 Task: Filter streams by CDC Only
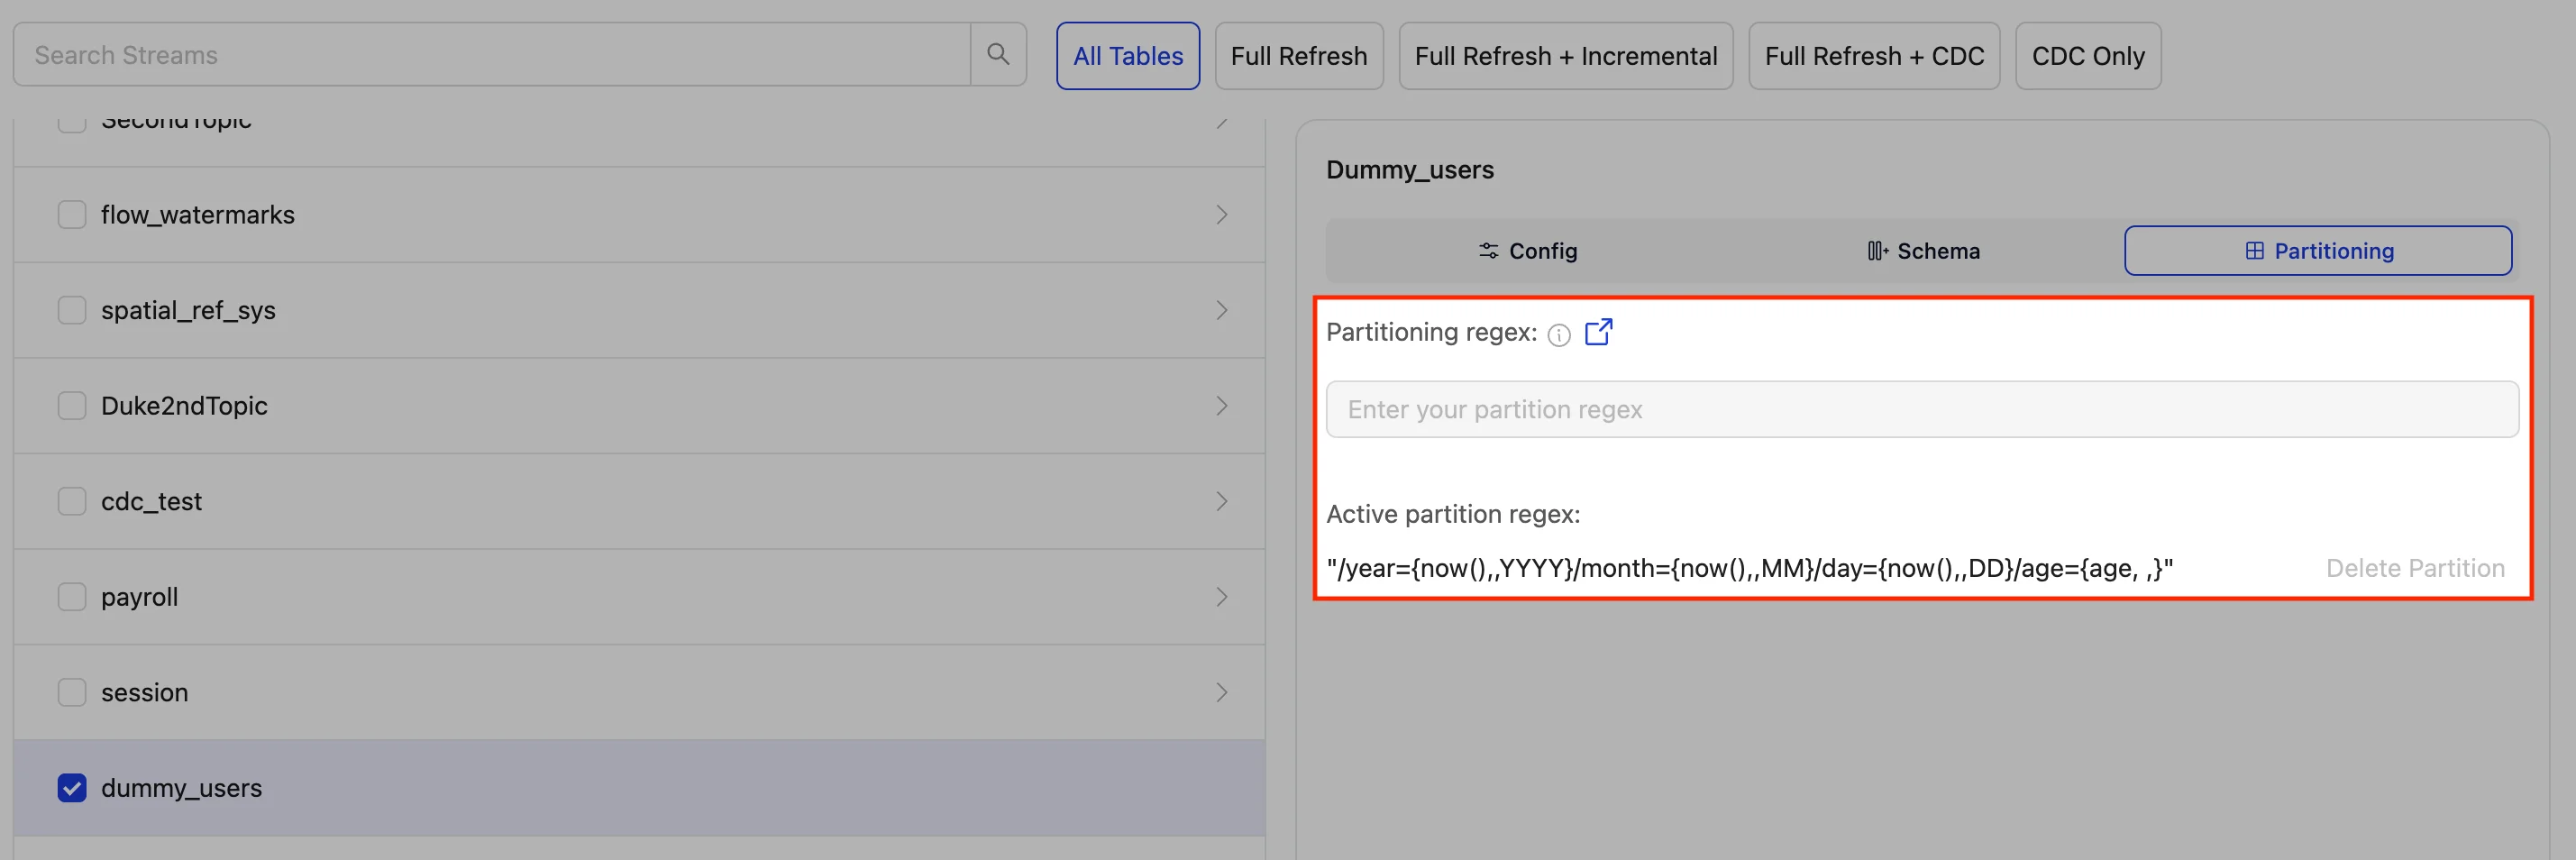pyautogui.click(x=2087, y=56)
